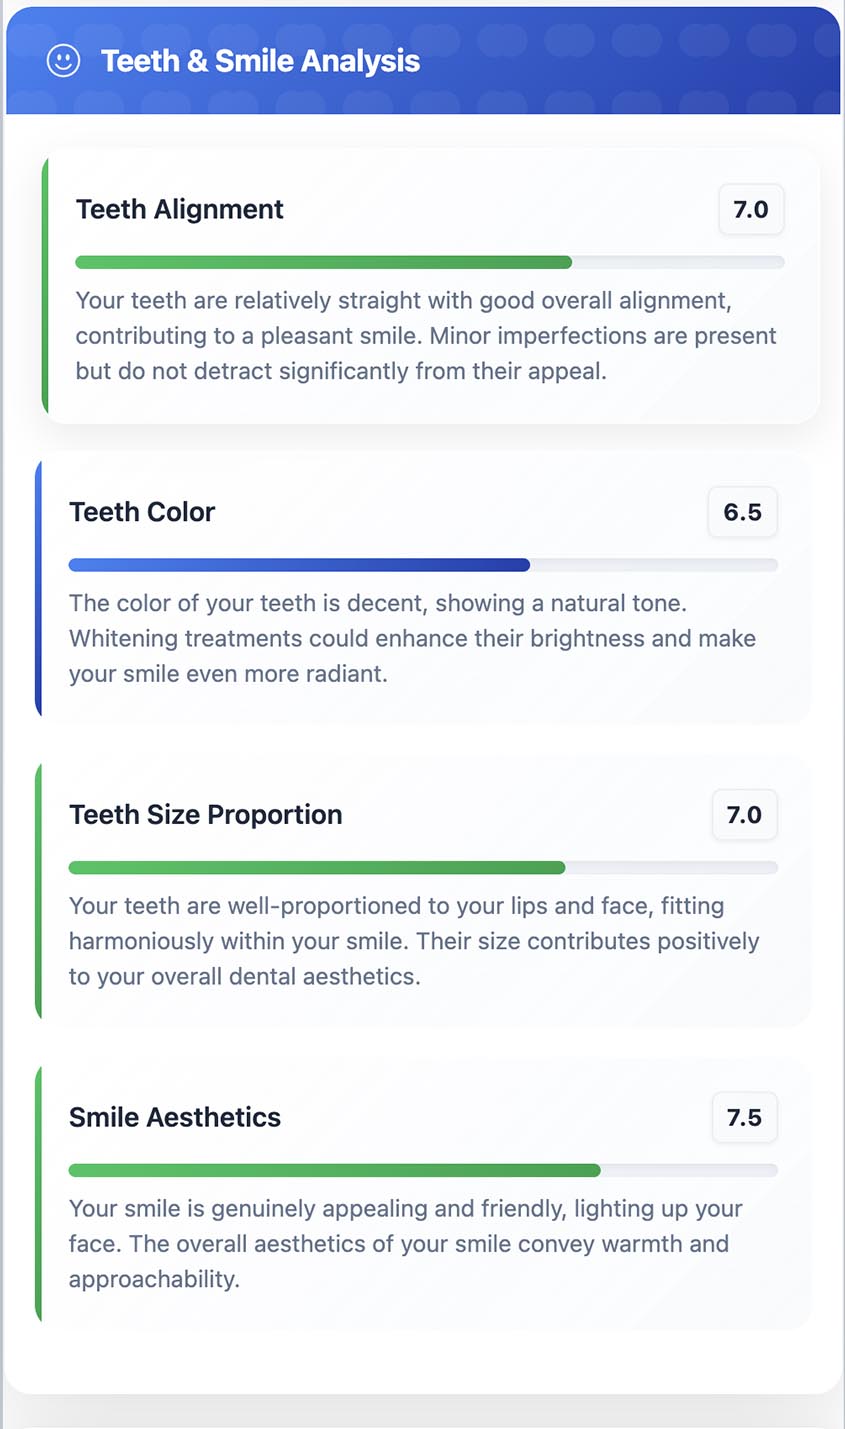Click the Teeth Size Proportion description

pos(414,941)
